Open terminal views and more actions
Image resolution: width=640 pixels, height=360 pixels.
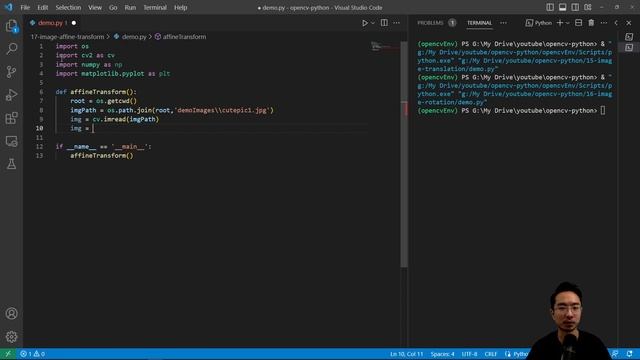(604, 23)
